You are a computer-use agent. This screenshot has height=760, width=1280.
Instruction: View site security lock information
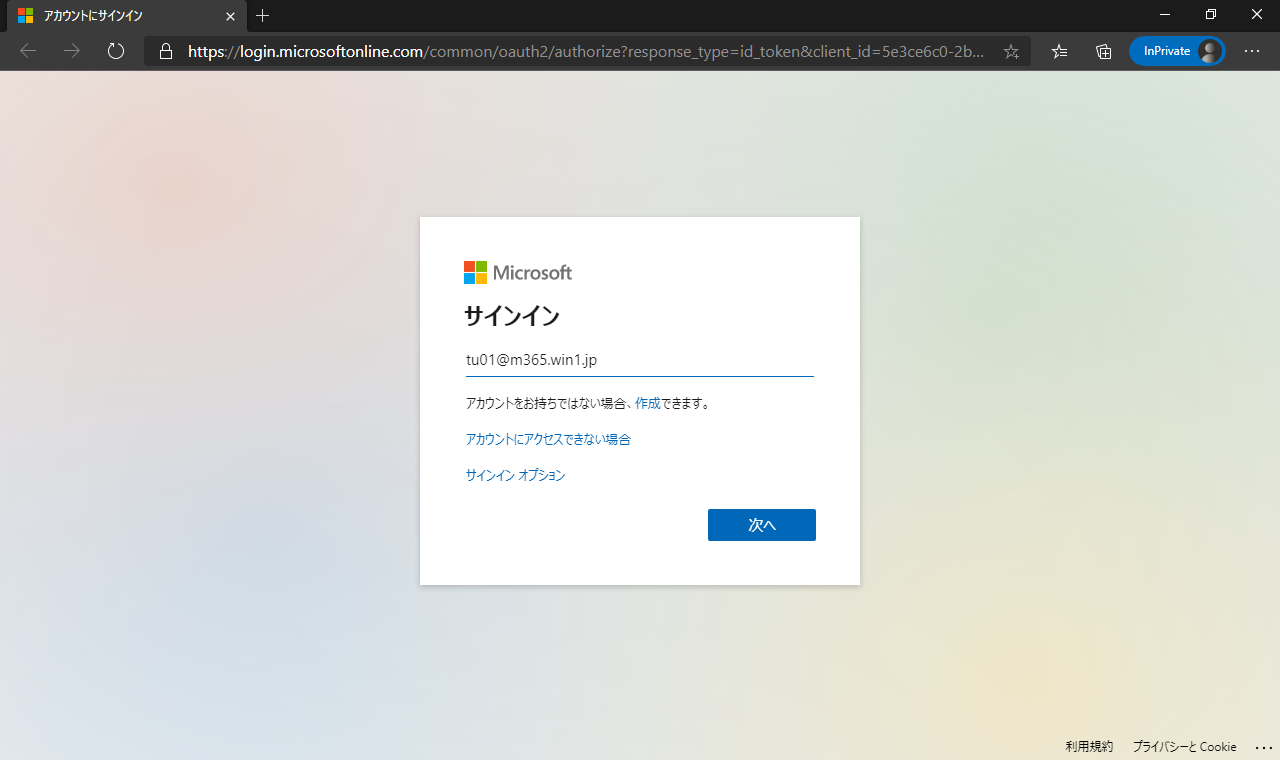166,51
